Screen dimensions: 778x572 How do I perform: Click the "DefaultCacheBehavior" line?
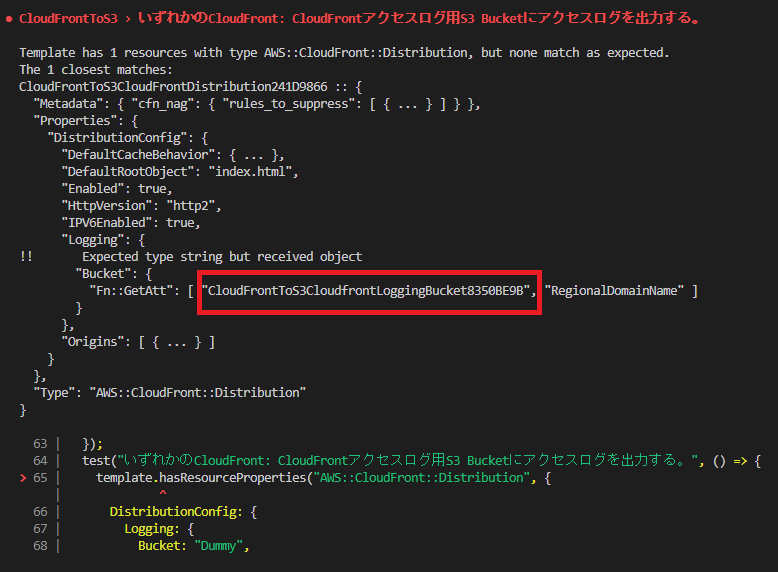click(x=173, y=155)
